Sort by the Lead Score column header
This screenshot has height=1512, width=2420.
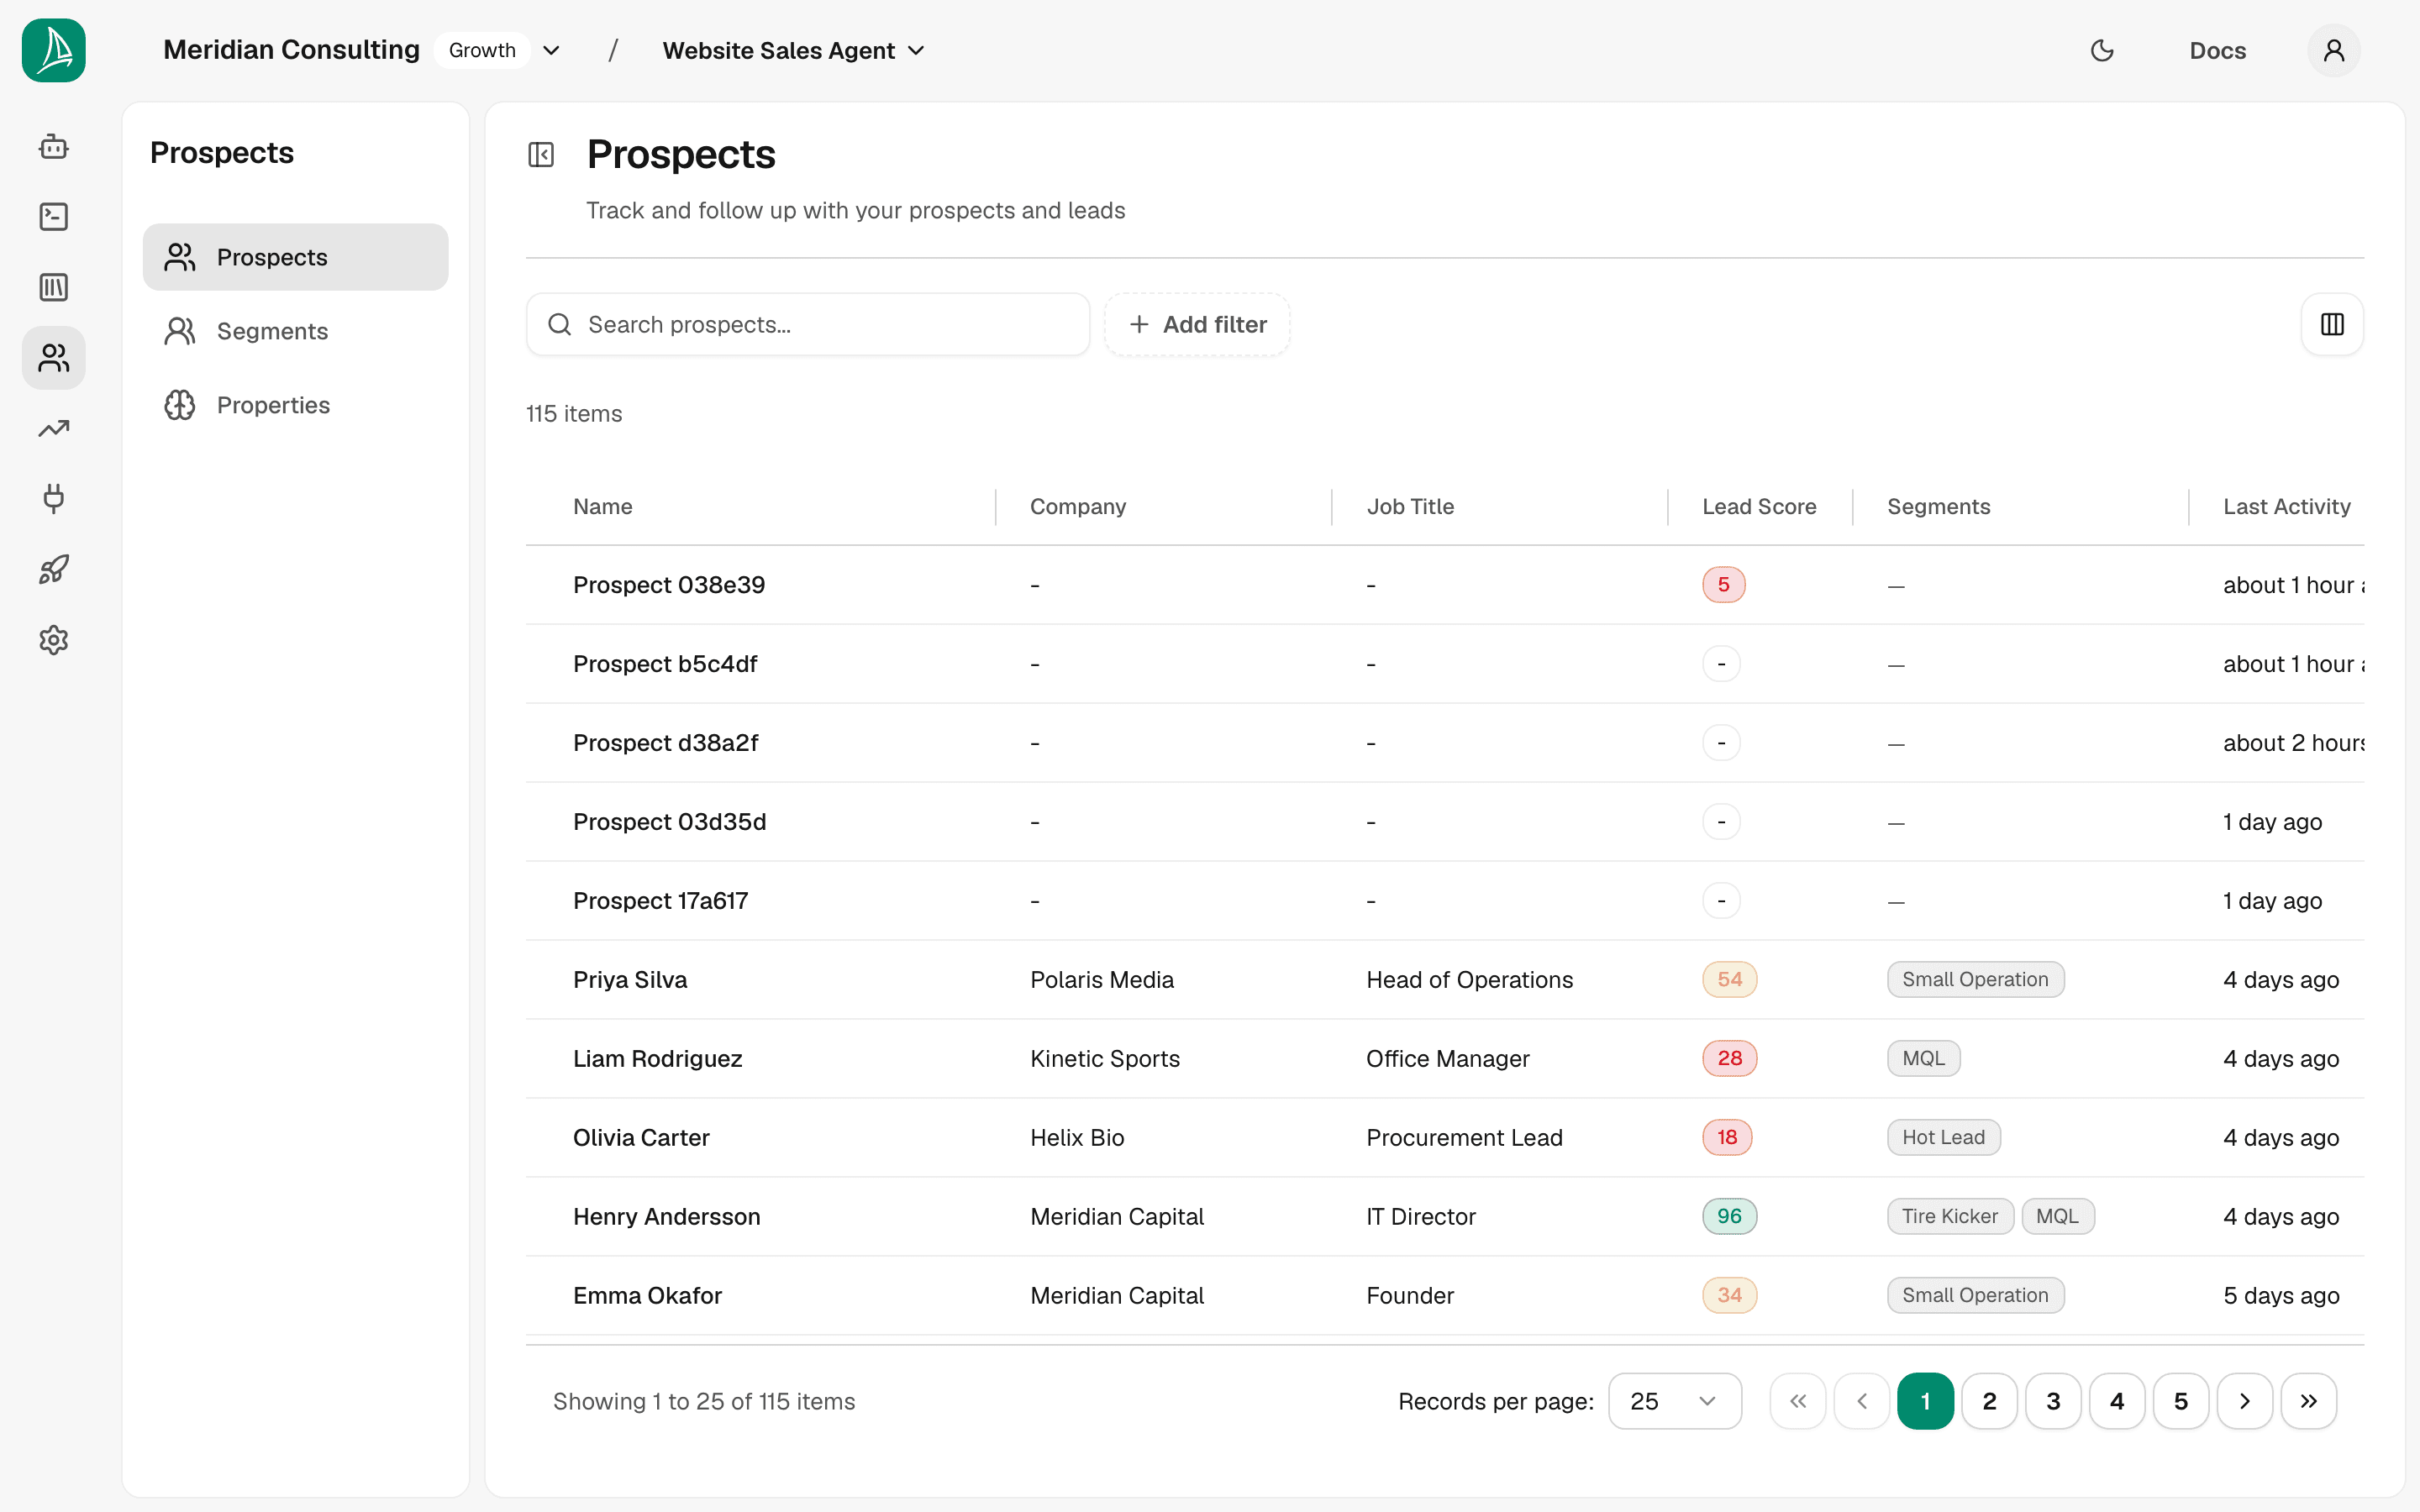[1759, 507]
